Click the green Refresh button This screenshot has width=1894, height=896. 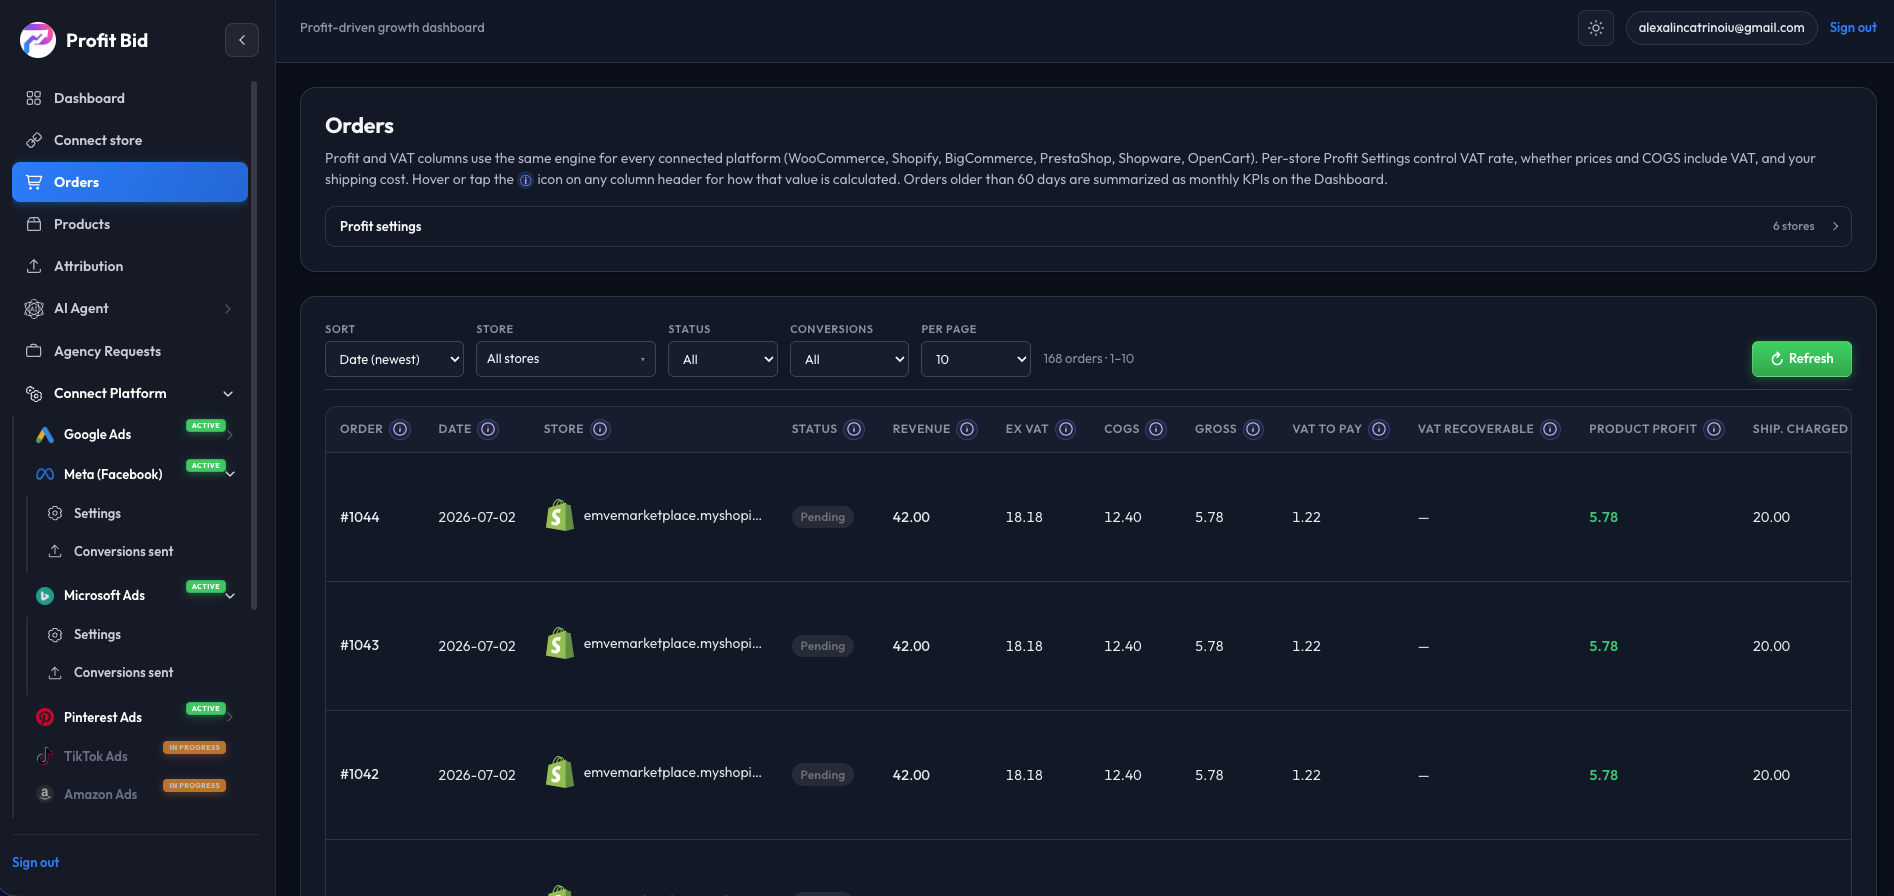[1802, 359]
